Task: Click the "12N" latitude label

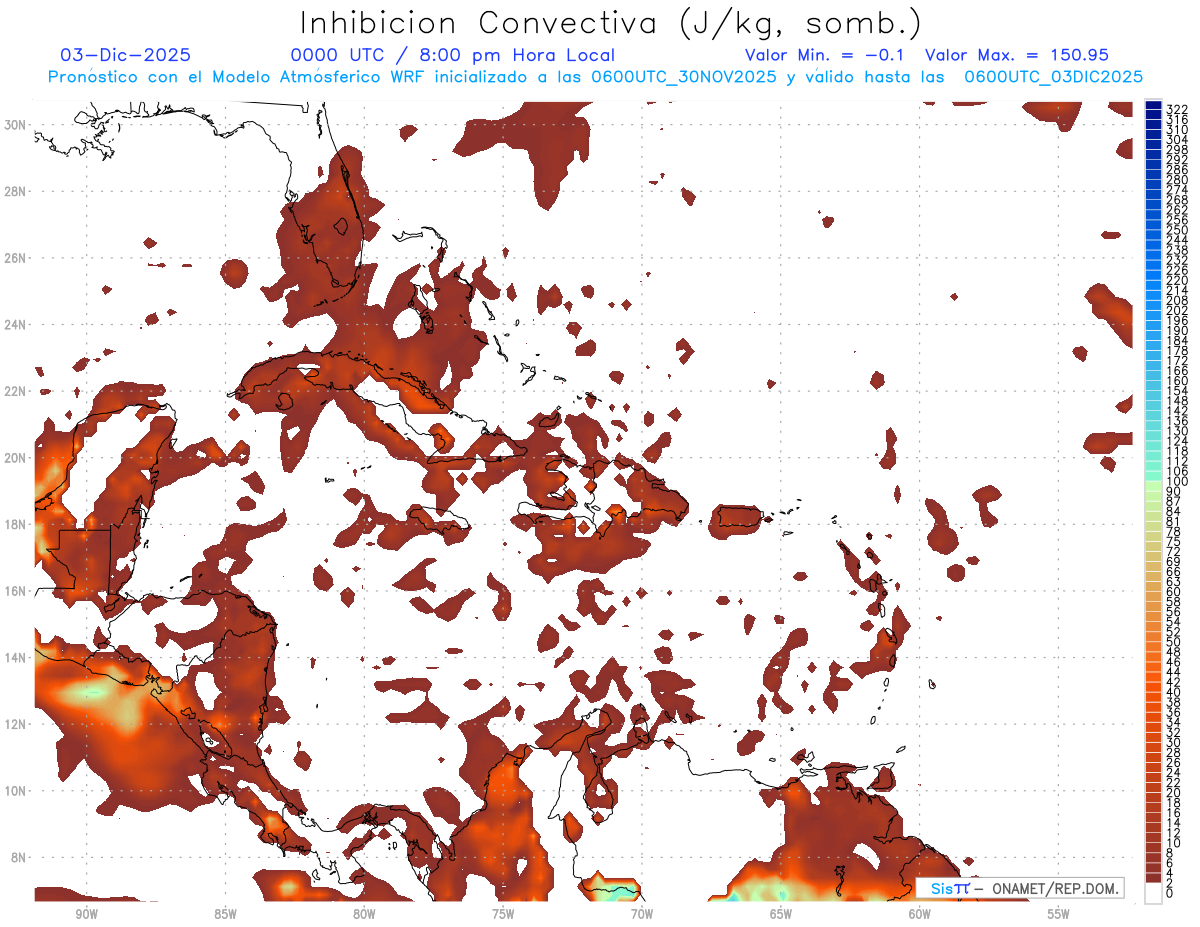Action: click(x=16, y=724)
